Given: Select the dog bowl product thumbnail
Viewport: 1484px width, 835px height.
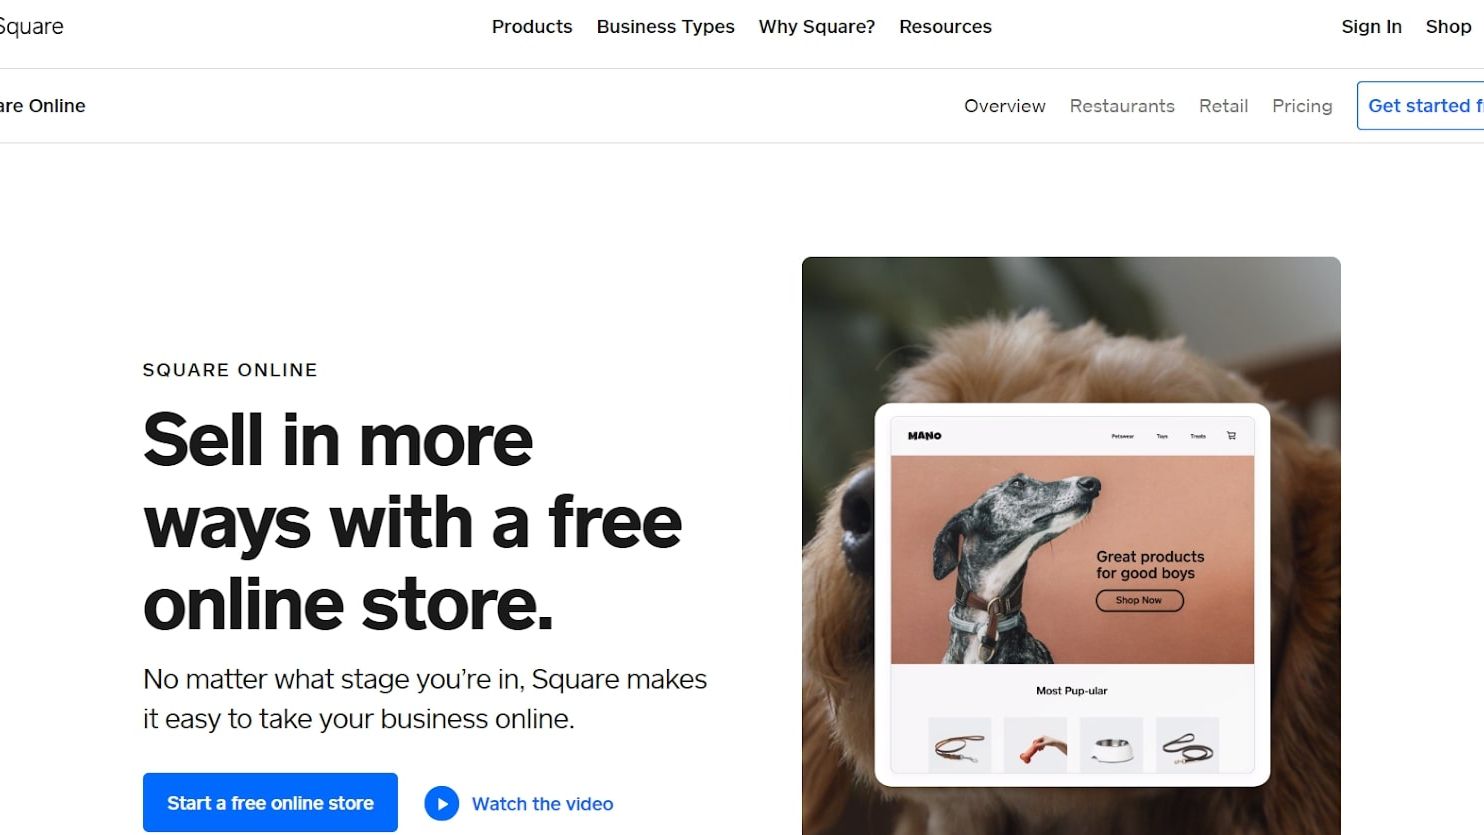Looking at the screenshot, I should tap(1111, 745).
